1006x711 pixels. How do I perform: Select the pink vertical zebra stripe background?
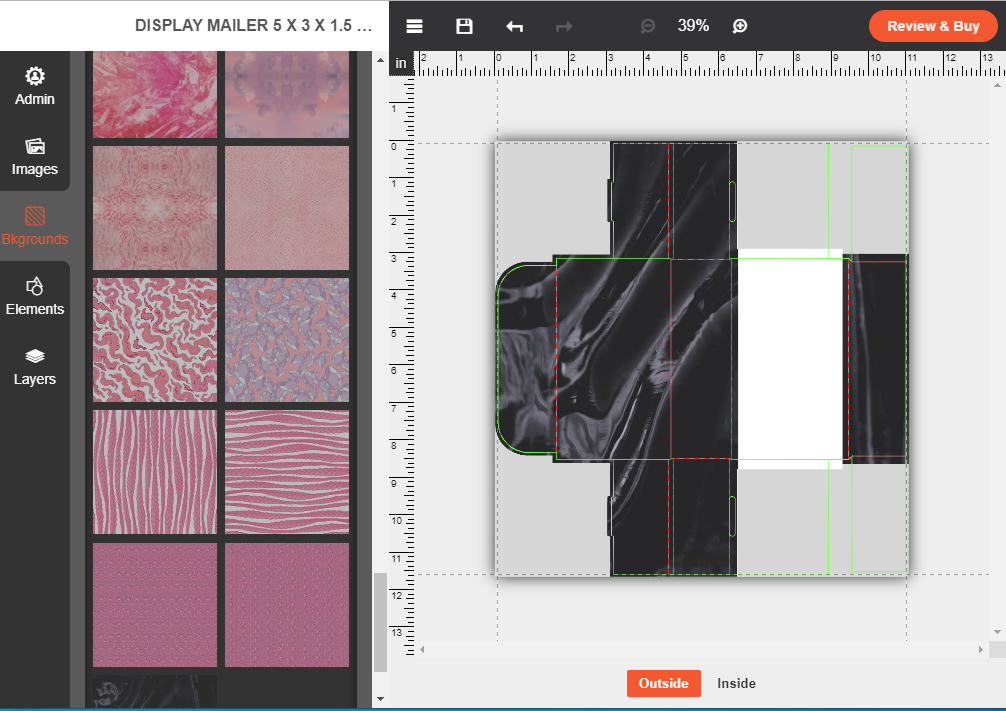155,472
